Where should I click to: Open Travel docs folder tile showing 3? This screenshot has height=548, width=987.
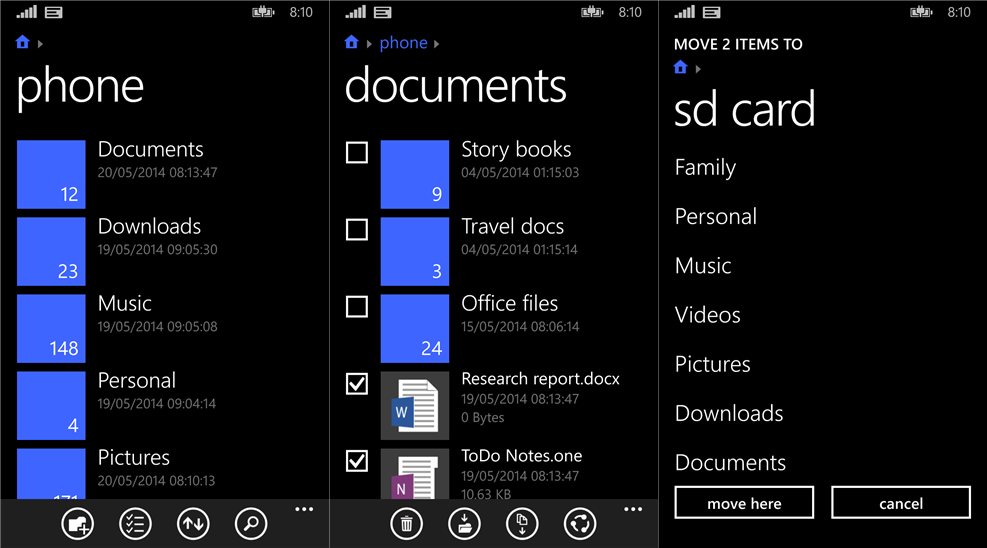(415, 252)
